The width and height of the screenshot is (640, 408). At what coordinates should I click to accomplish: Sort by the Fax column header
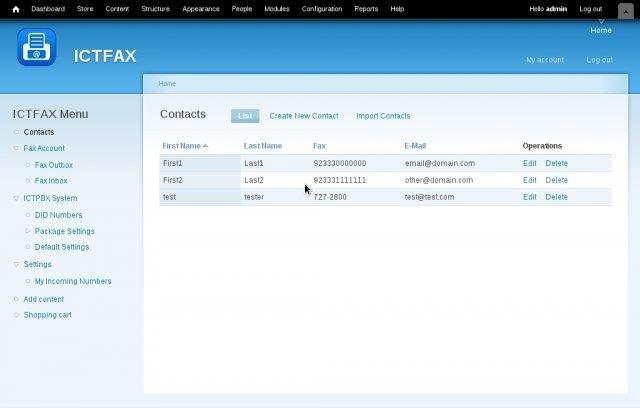click(x=319, y=146)
